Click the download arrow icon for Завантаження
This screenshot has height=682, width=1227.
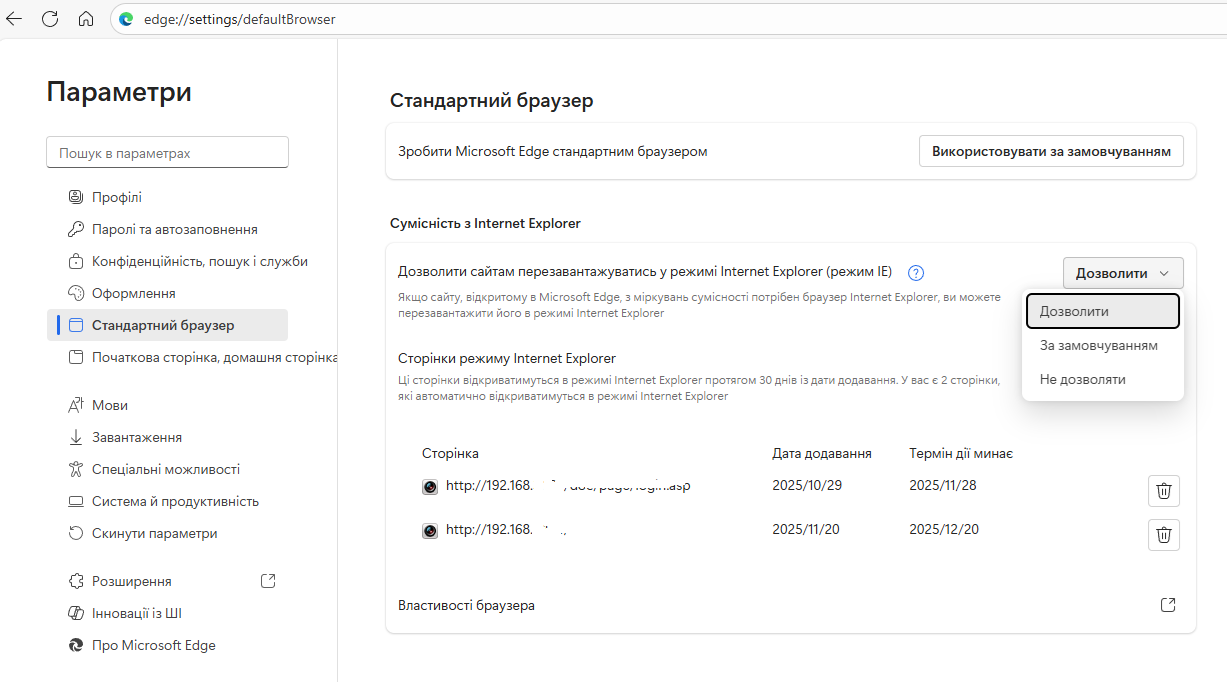[76, 437]
